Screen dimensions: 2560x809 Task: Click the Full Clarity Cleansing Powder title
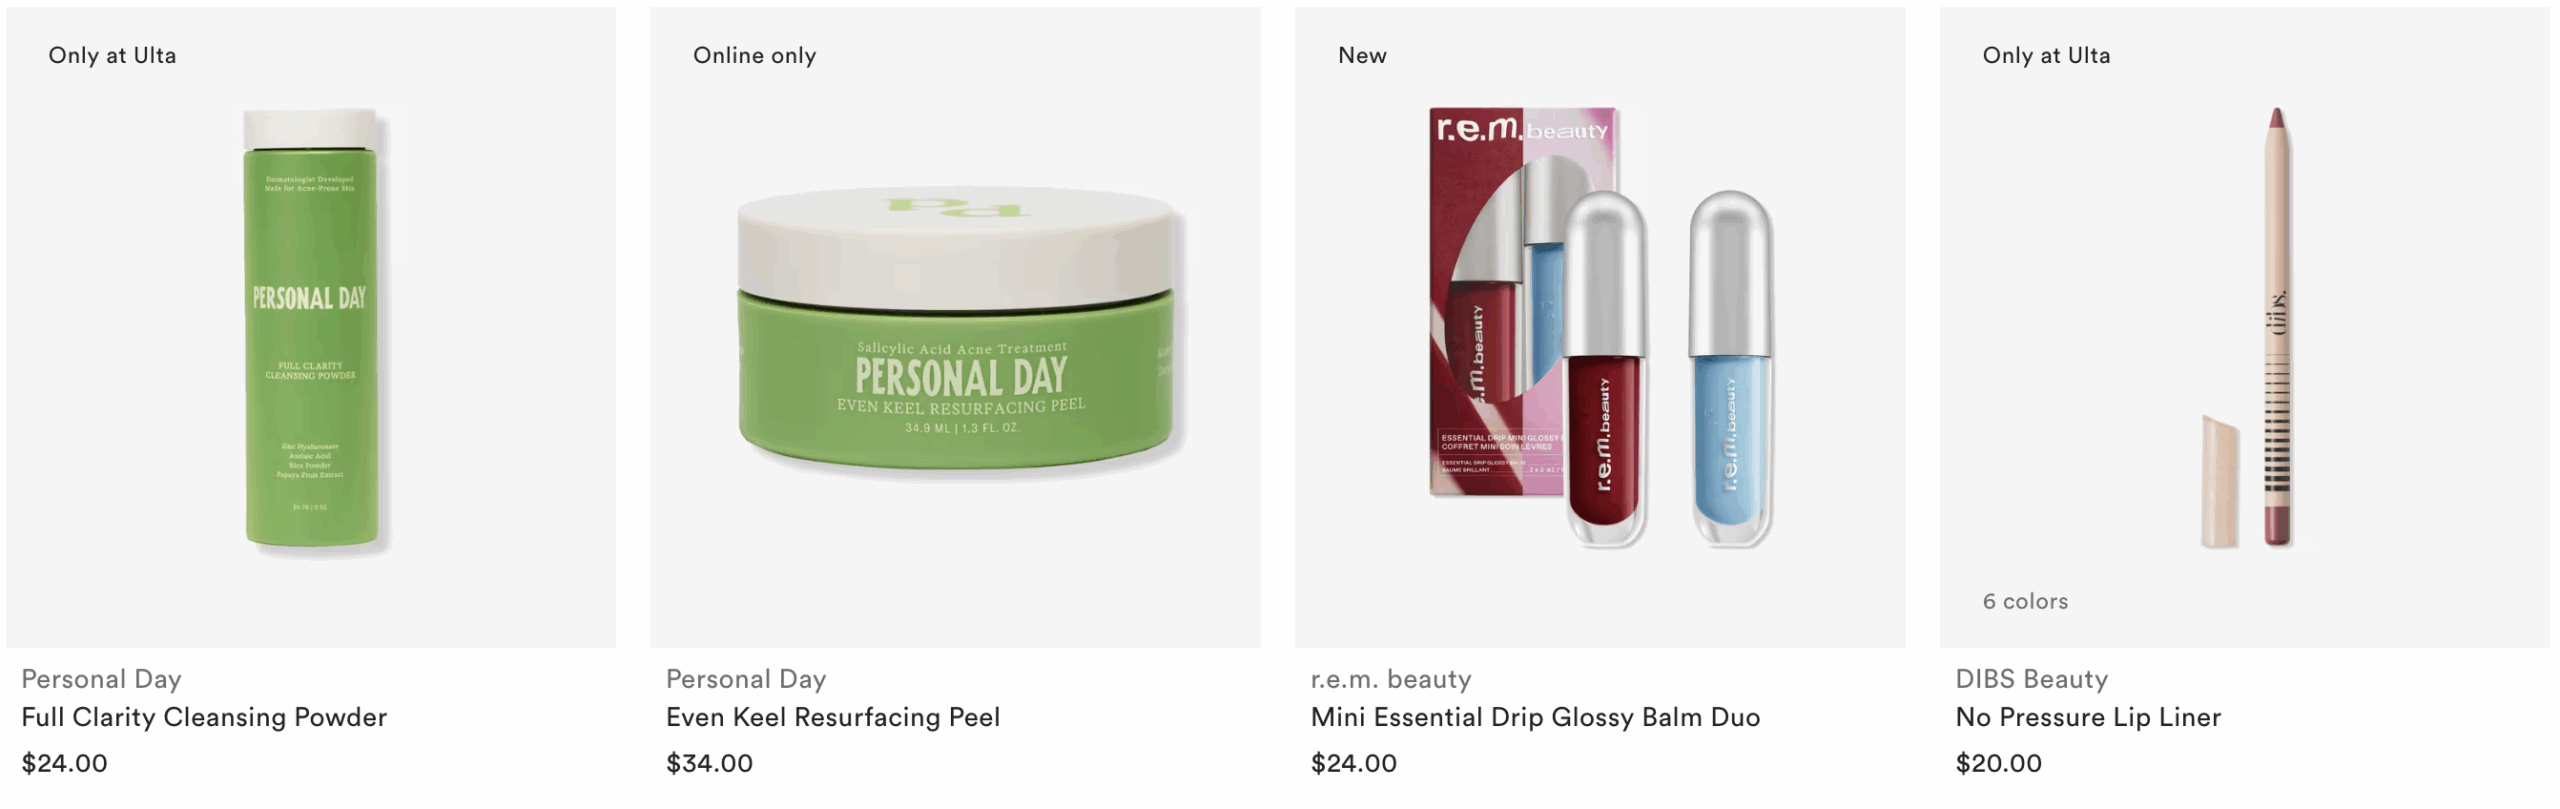[204, 717]
